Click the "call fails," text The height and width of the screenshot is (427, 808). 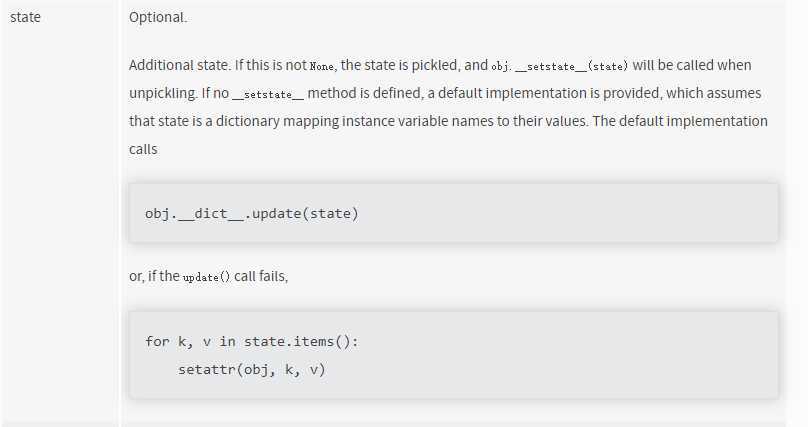point(261,276)
